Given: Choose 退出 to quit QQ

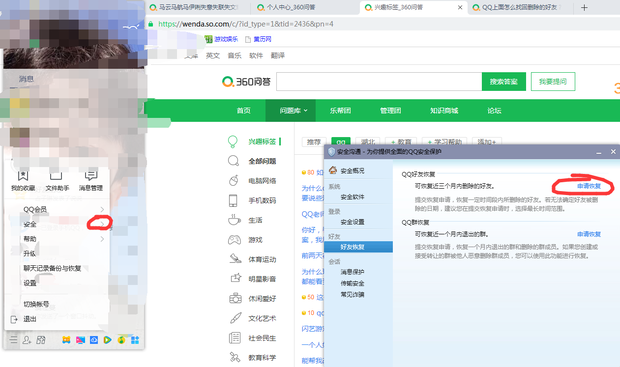Looking at the screenshot, I should click(x=30, y=319).
